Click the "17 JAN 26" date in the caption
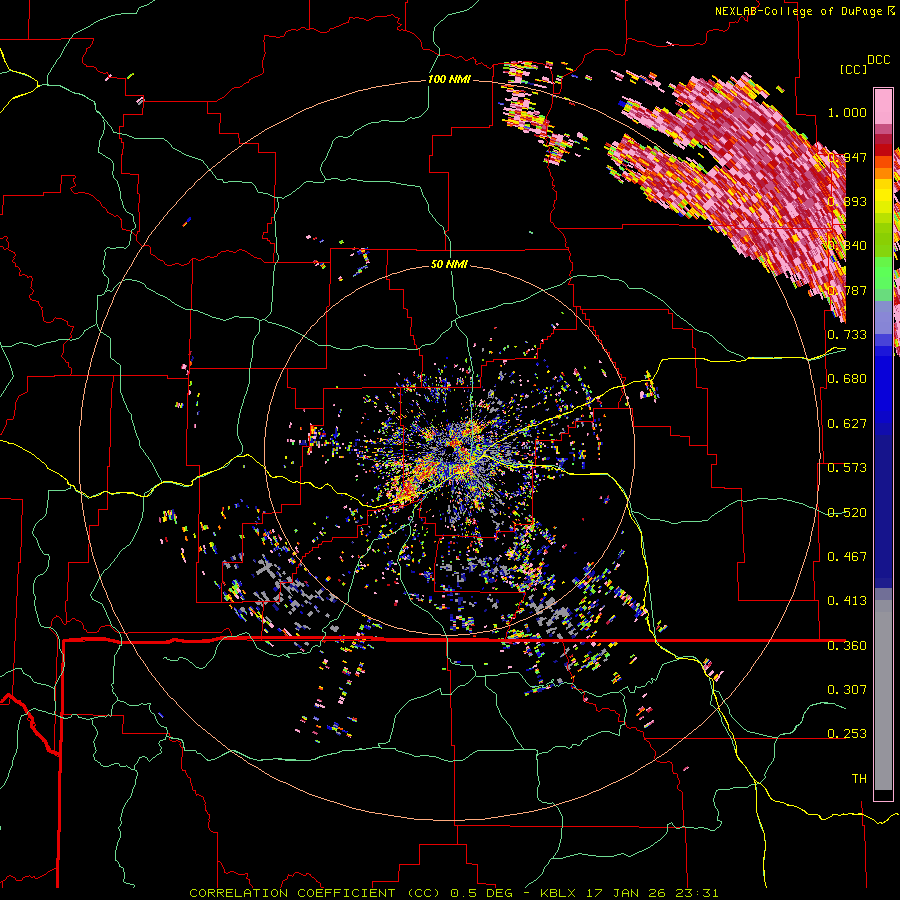900x900 pixels. [x=624, y=893]
